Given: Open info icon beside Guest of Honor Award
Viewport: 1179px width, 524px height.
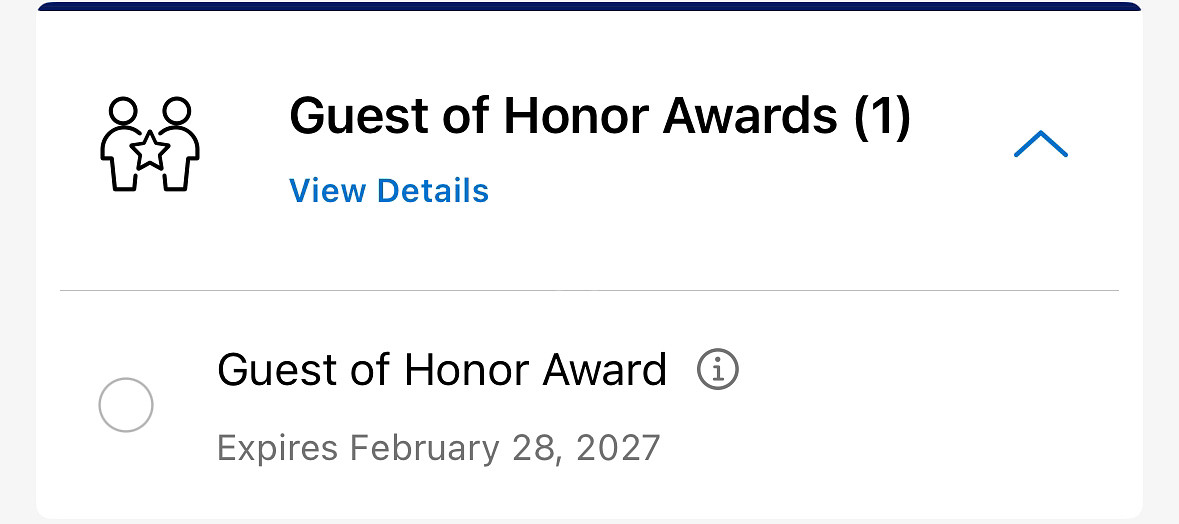Looking at the screenshot, I should 718,369.
